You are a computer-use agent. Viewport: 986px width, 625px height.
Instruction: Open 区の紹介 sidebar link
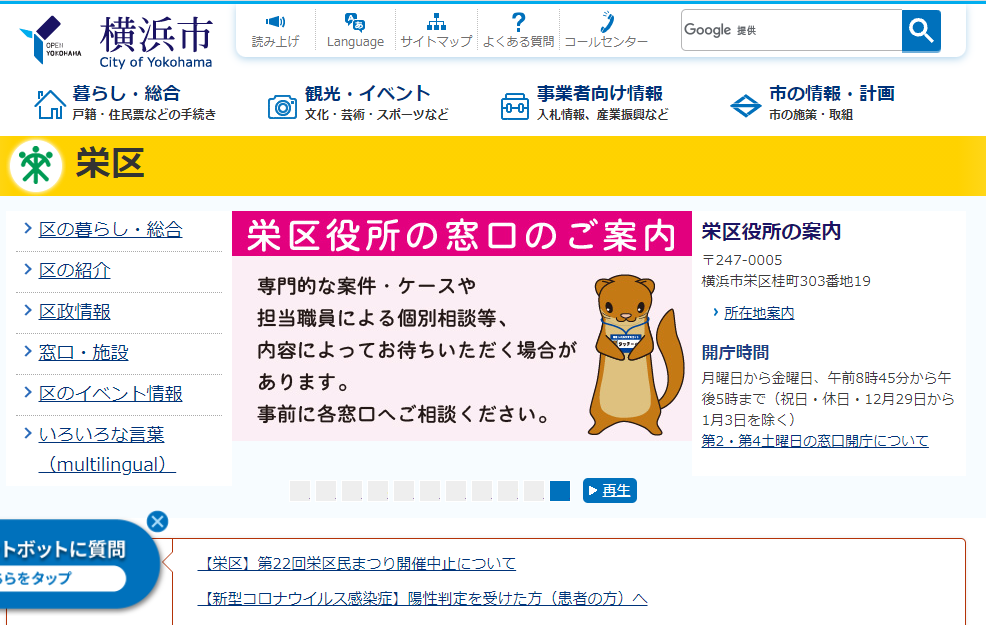tap(74, 270)
